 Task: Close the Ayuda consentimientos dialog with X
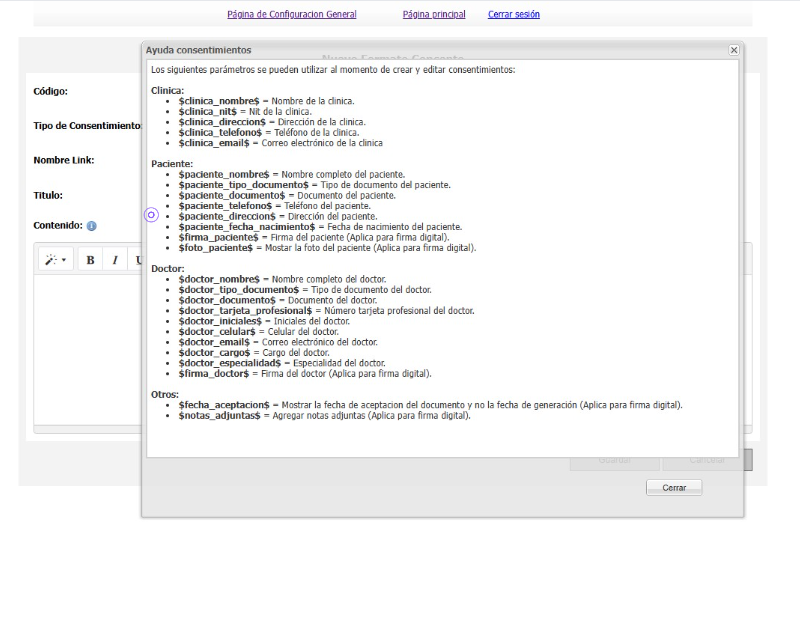[734, 50]
